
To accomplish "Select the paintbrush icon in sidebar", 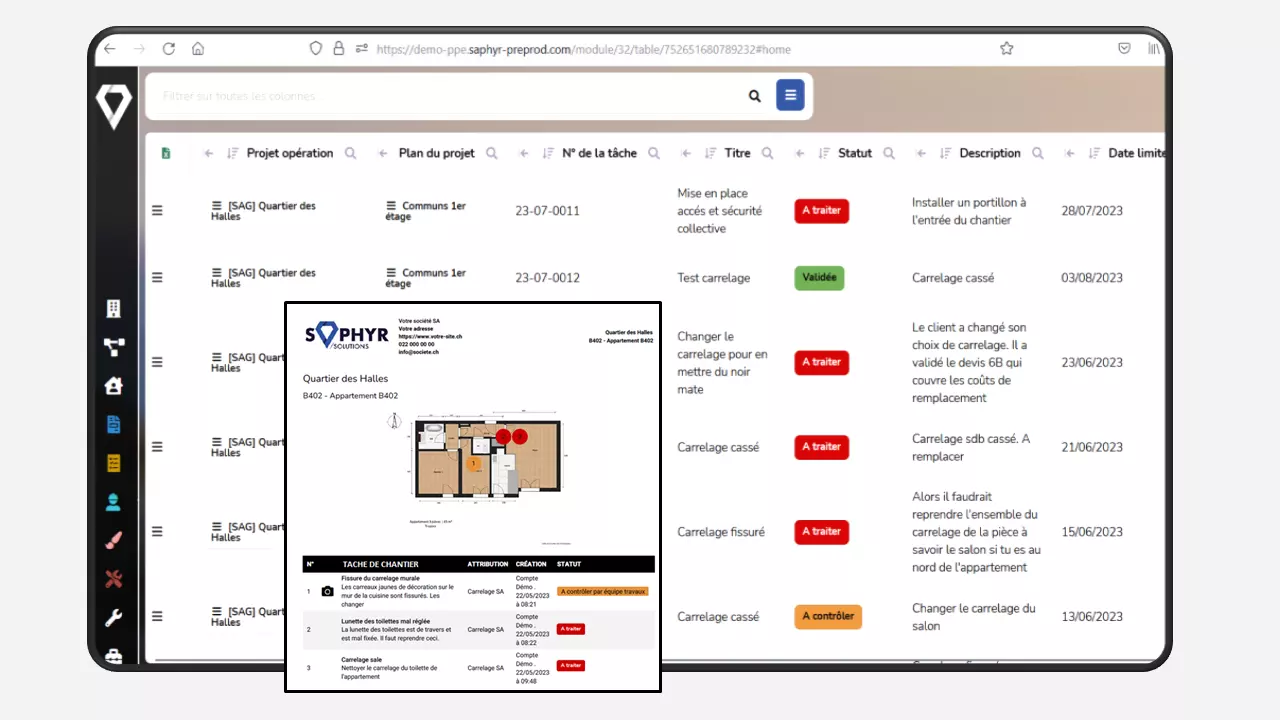I will [x=113, y=541].
